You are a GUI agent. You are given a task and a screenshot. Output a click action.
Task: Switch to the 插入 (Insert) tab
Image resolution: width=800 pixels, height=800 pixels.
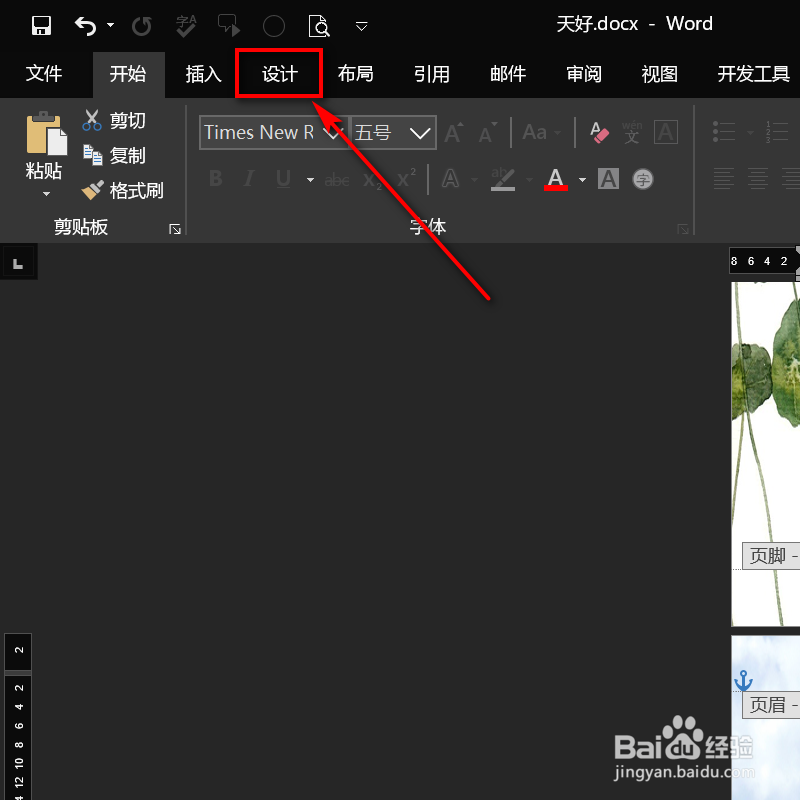coord(204,73)
